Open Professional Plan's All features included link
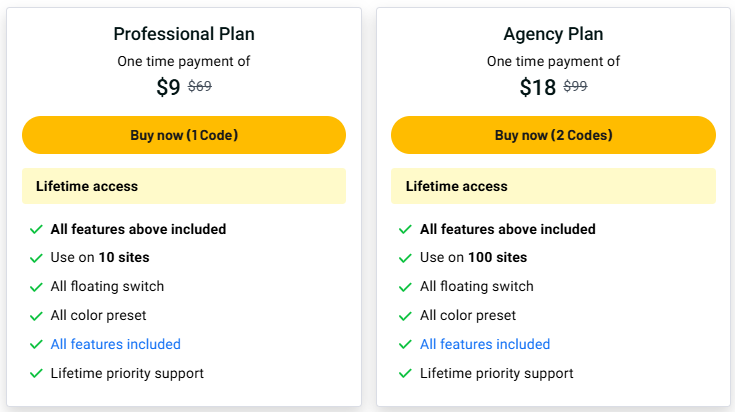The width and height of the screenshot is (735, 412). coord(115,344)
